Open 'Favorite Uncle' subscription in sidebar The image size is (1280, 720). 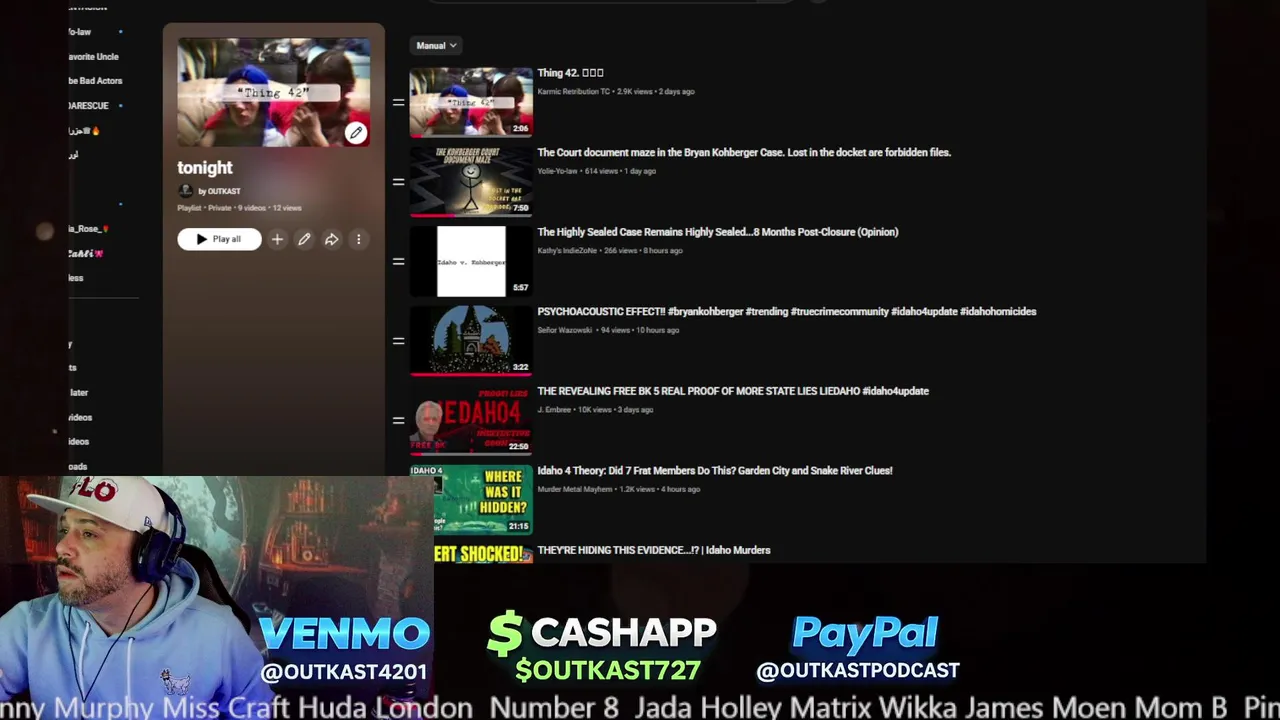click(93, 57)
